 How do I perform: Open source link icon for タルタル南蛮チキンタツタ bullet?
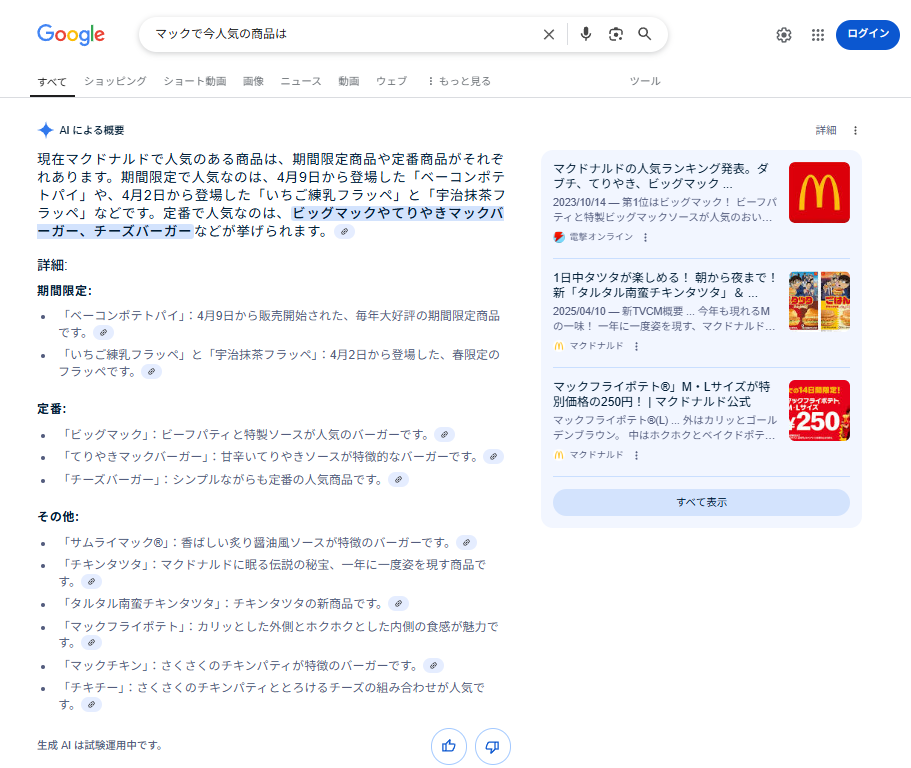coord(399,604)
